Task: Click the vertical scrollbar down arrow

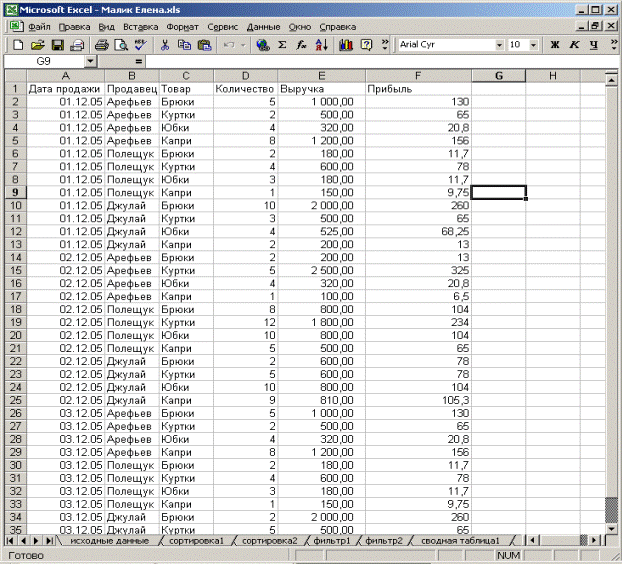Action: (x=612, y=526)
